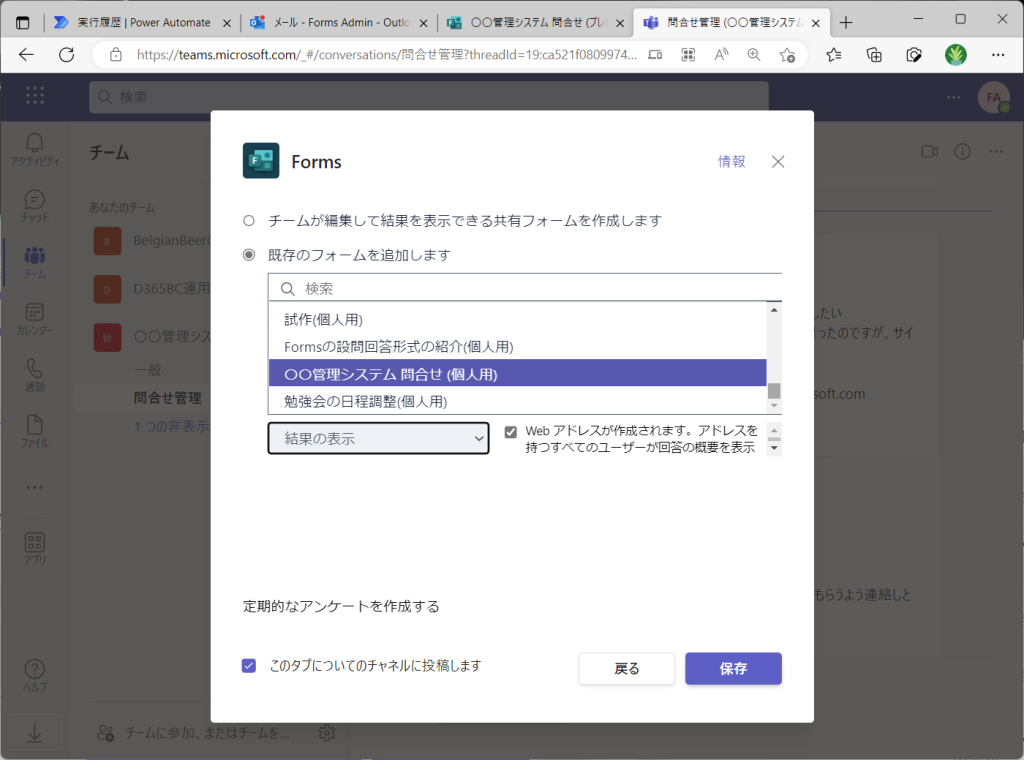Screen dimensions: 1024x760
Task: Open the read aloud icon
Action: click(721, 55)
